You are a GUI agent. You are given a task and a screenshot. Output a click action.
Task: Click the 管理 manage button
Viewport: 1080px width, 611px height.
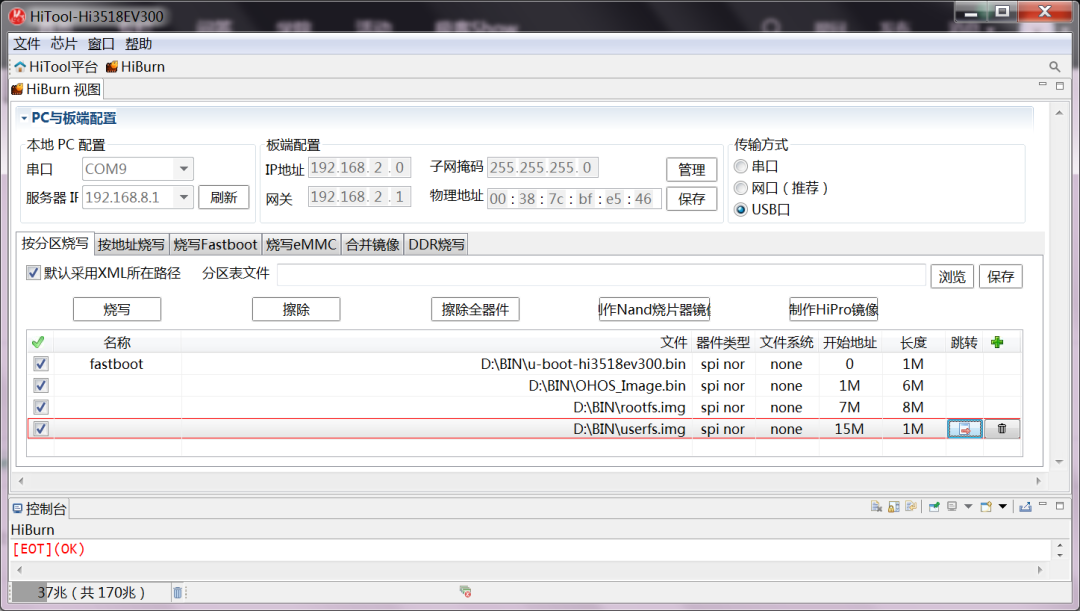click(692, 169)
